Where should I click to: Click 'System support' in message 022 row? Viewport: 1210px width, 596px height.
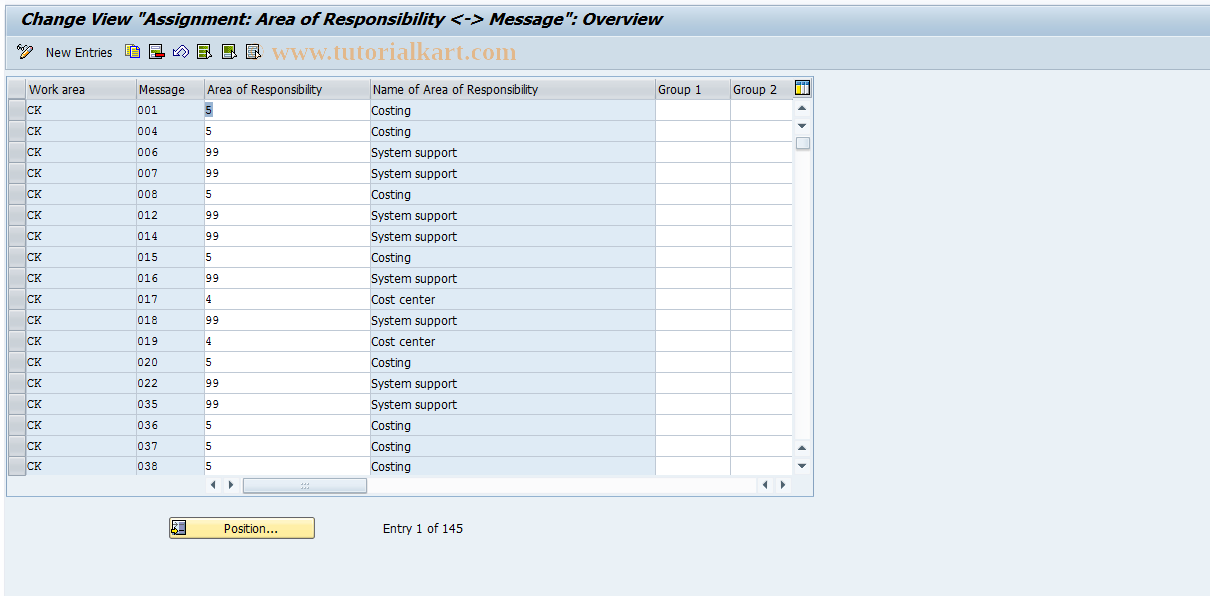[414, 384]
